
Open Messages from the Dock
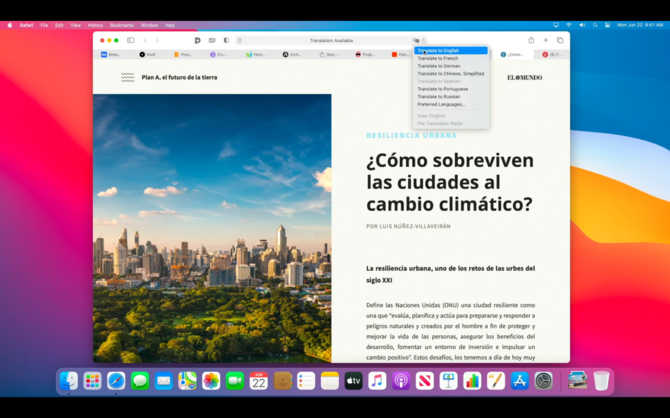(x=140, y=381)
